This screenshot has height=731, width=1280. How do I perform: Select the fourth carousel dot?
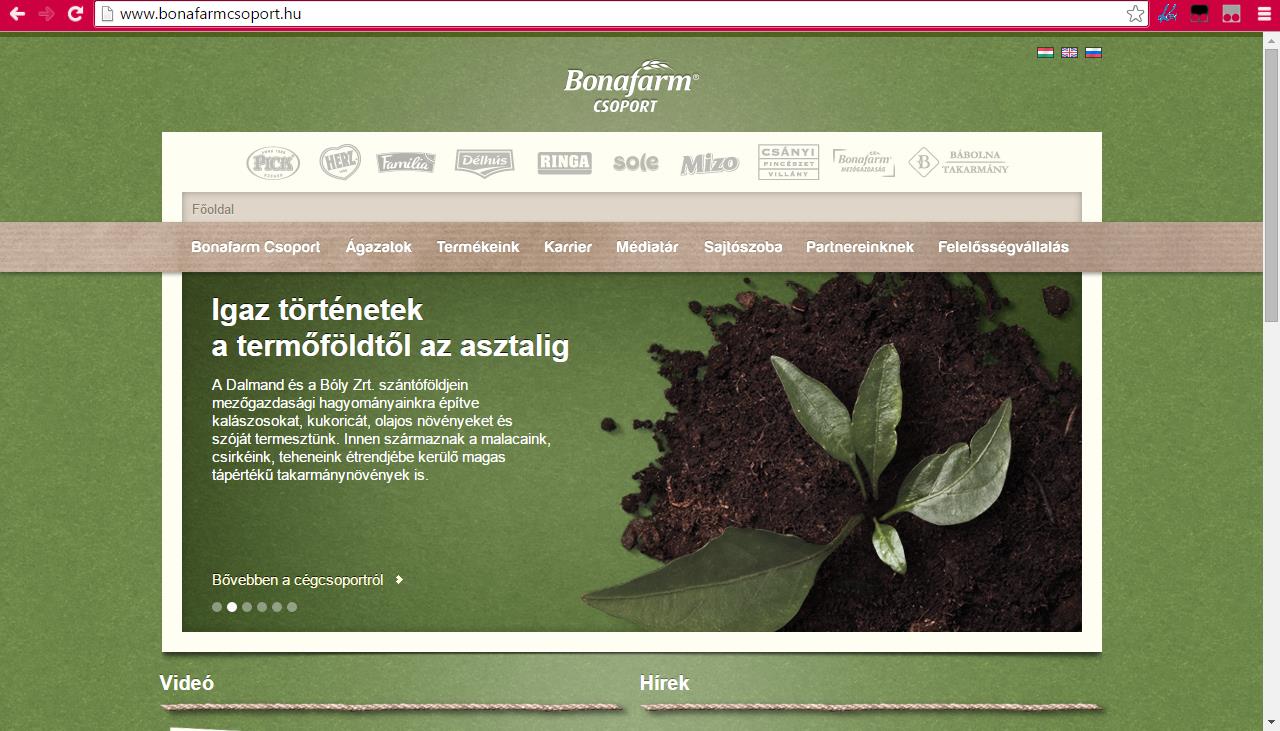262,607
